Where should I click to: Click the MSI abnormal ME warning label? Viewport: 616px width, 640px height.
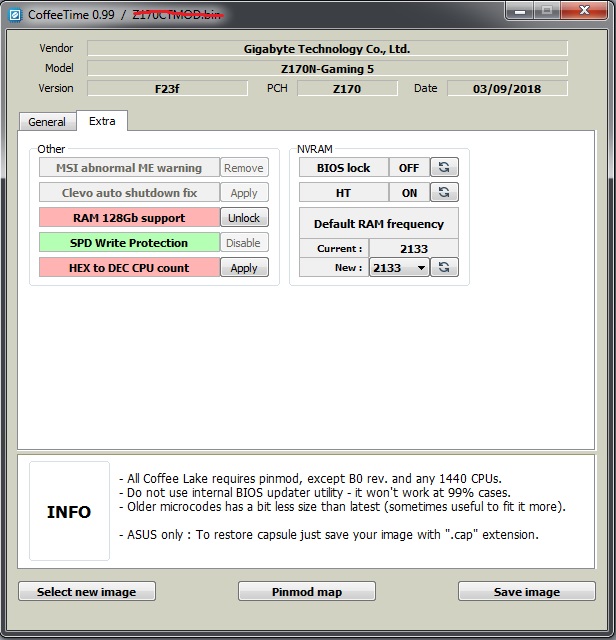129,168
